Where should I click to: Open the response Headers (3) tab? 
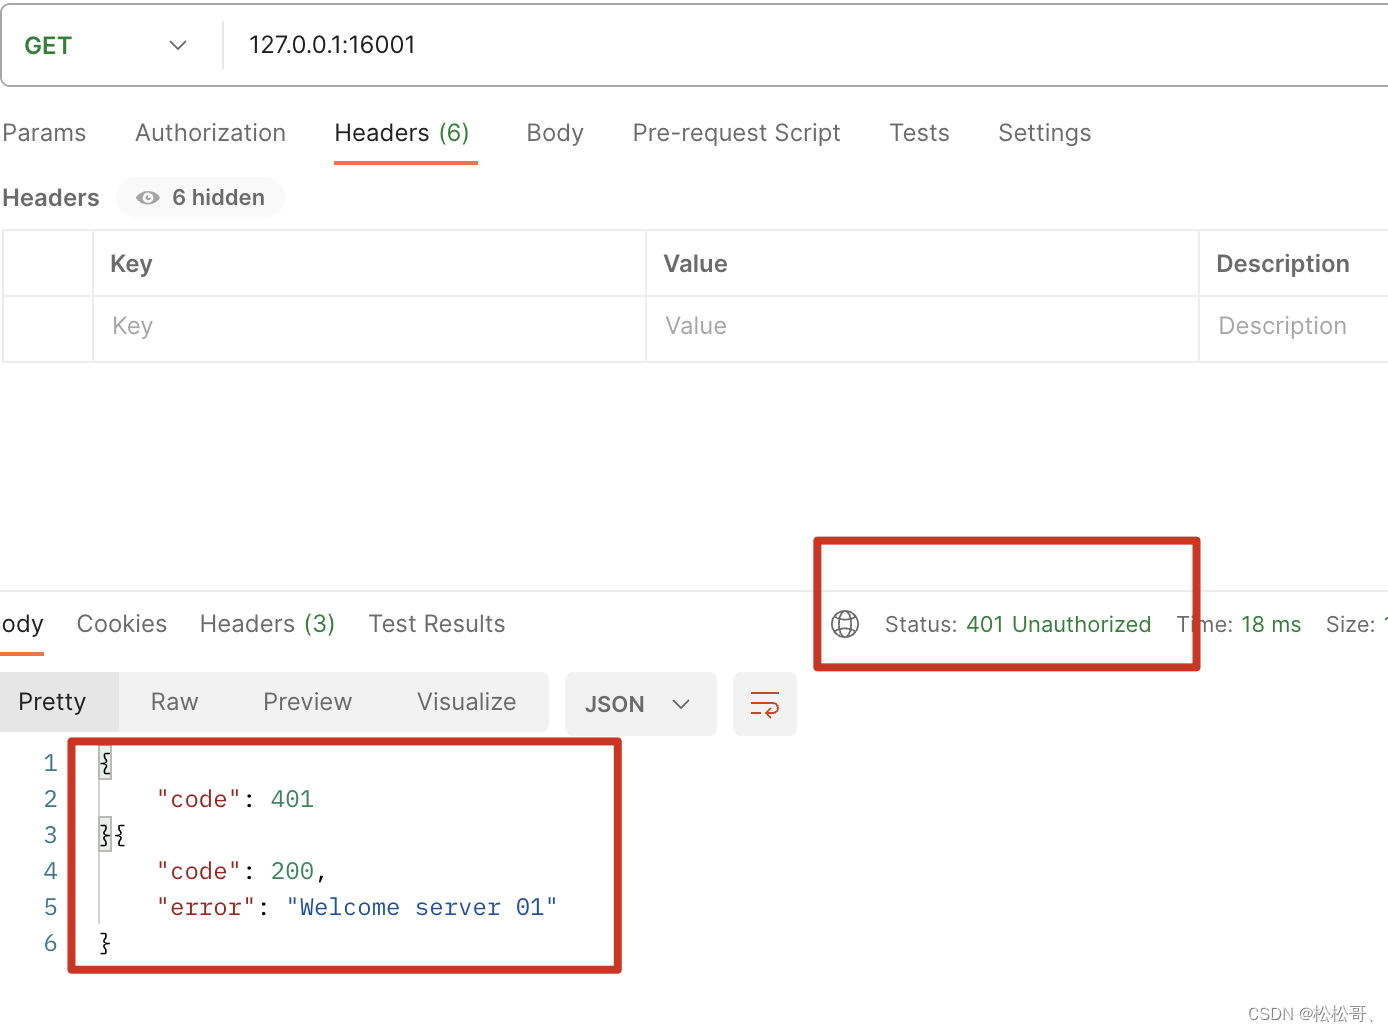(267, 624)
